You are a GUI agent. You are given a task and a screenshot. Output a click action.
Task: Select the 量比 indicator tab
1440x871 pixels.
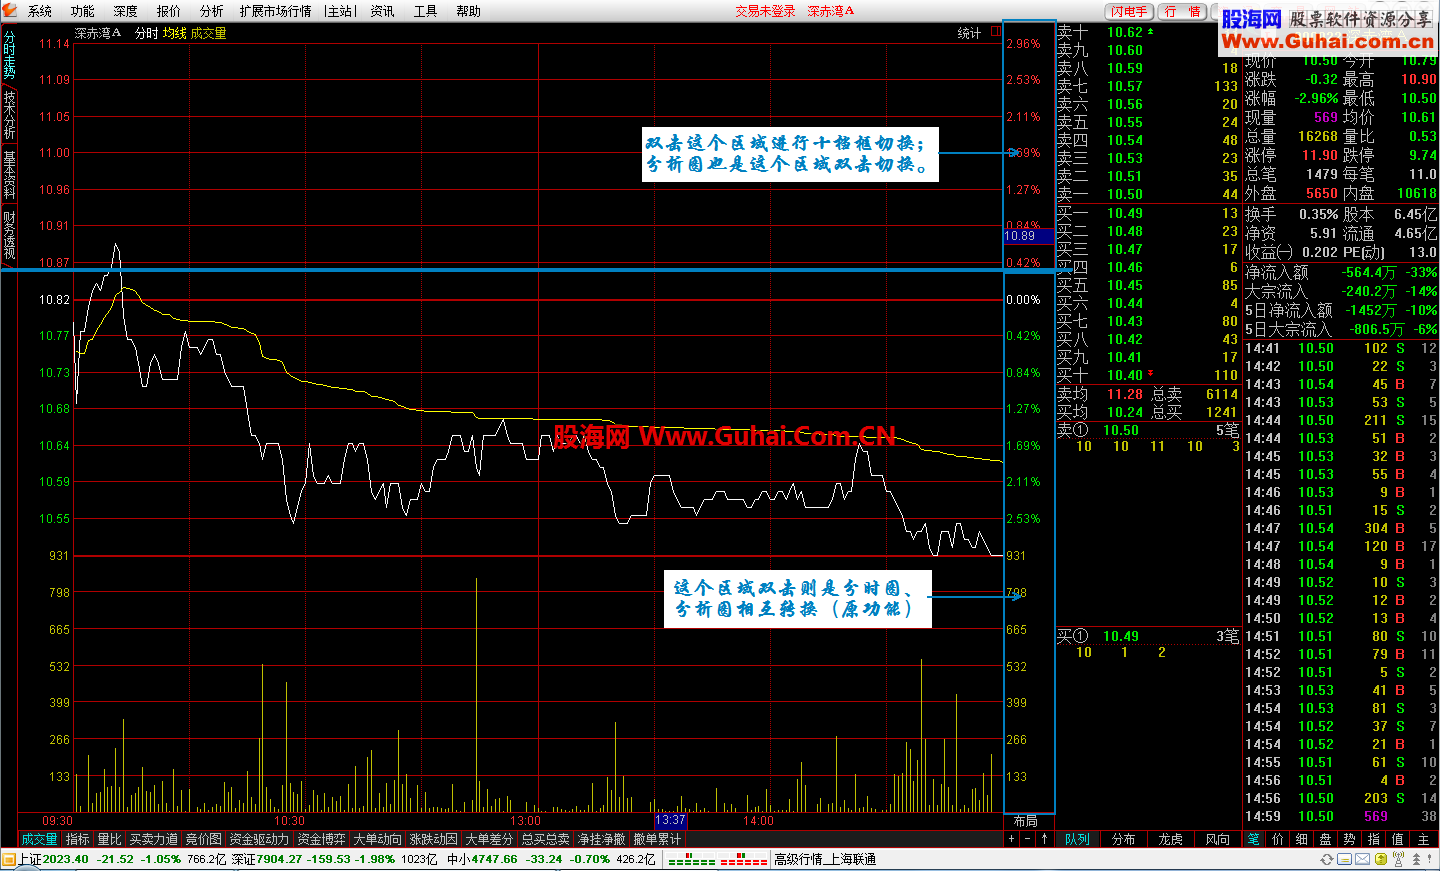point(109,839)
